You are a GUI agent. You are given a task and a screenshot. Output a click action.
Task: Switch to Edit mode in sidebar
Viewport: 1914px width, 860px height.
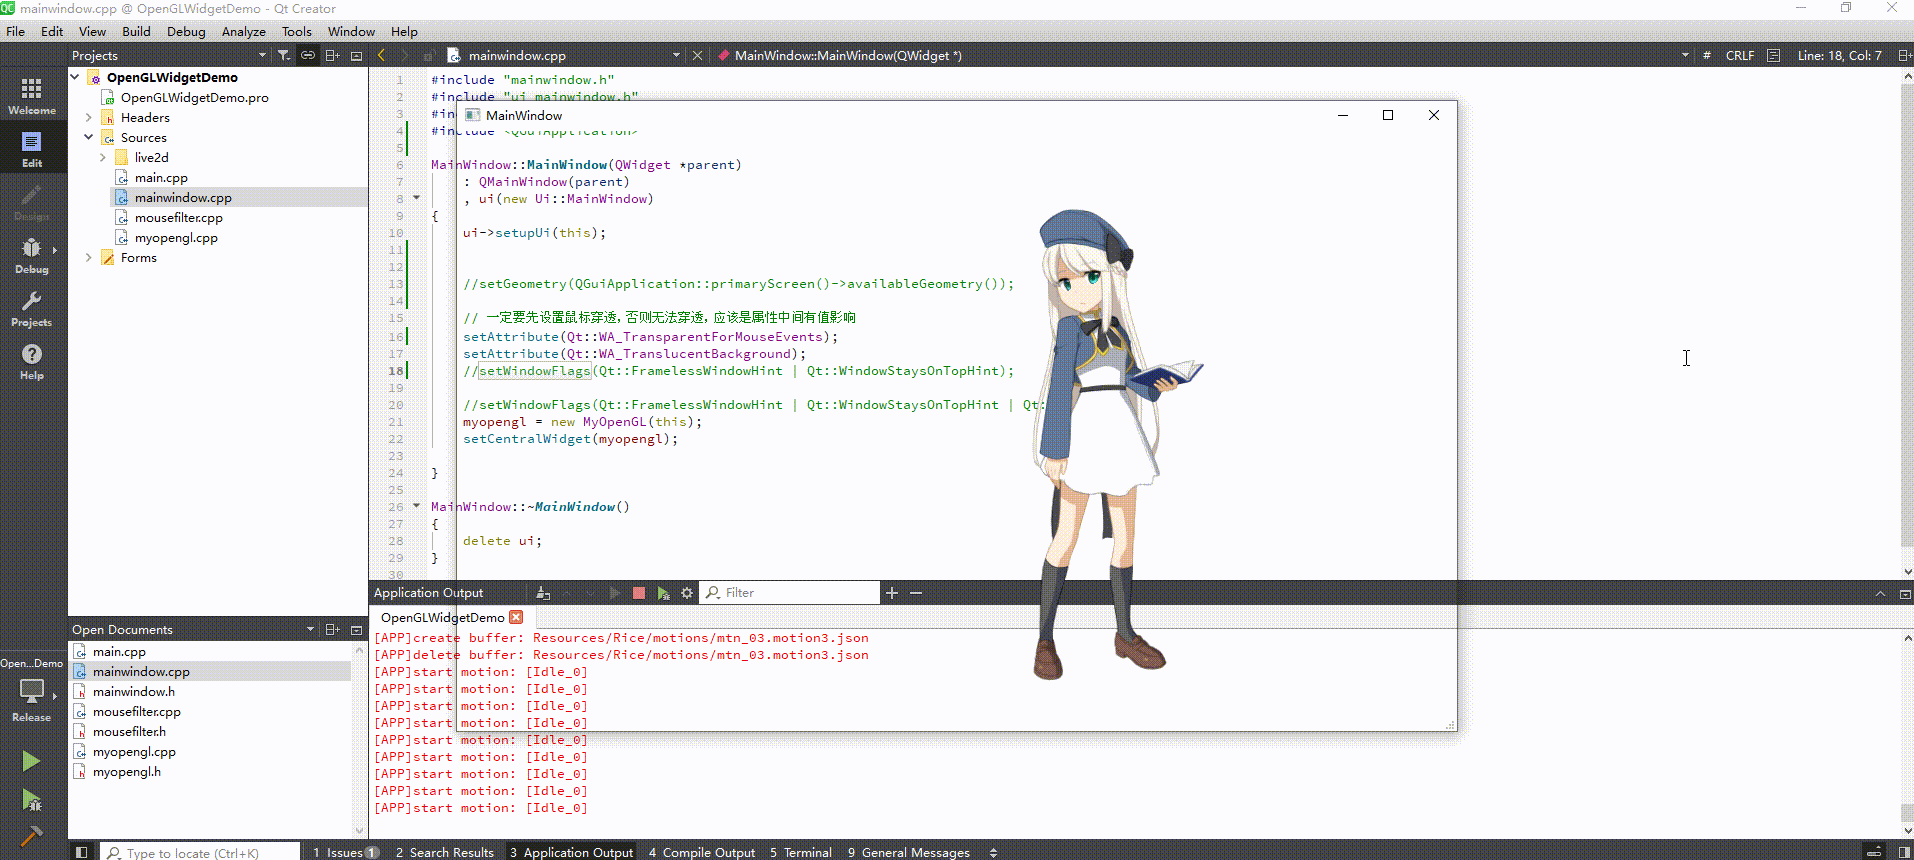coord(32,149)
